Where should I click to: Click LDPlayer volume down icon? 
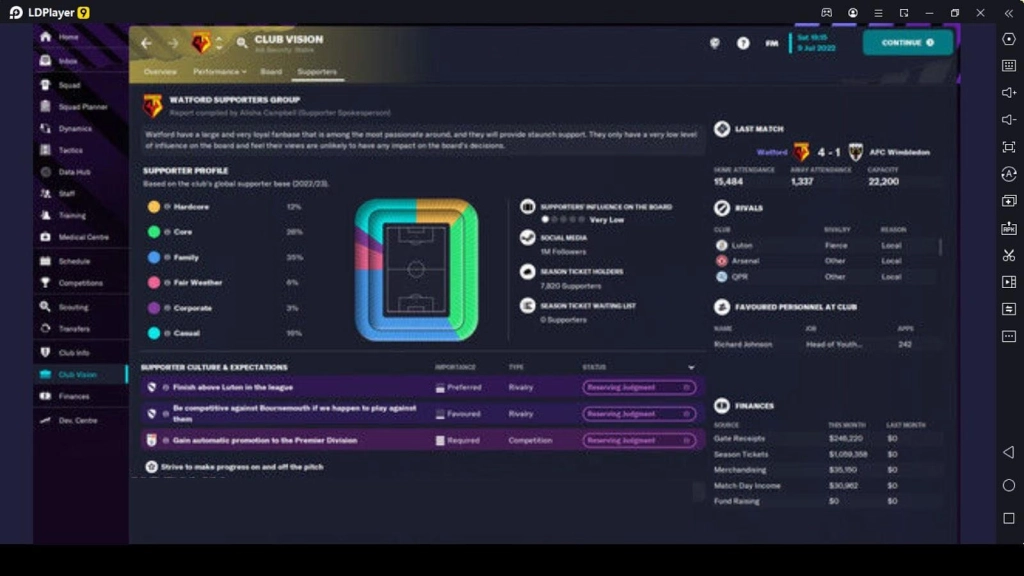click(1009, 120)
